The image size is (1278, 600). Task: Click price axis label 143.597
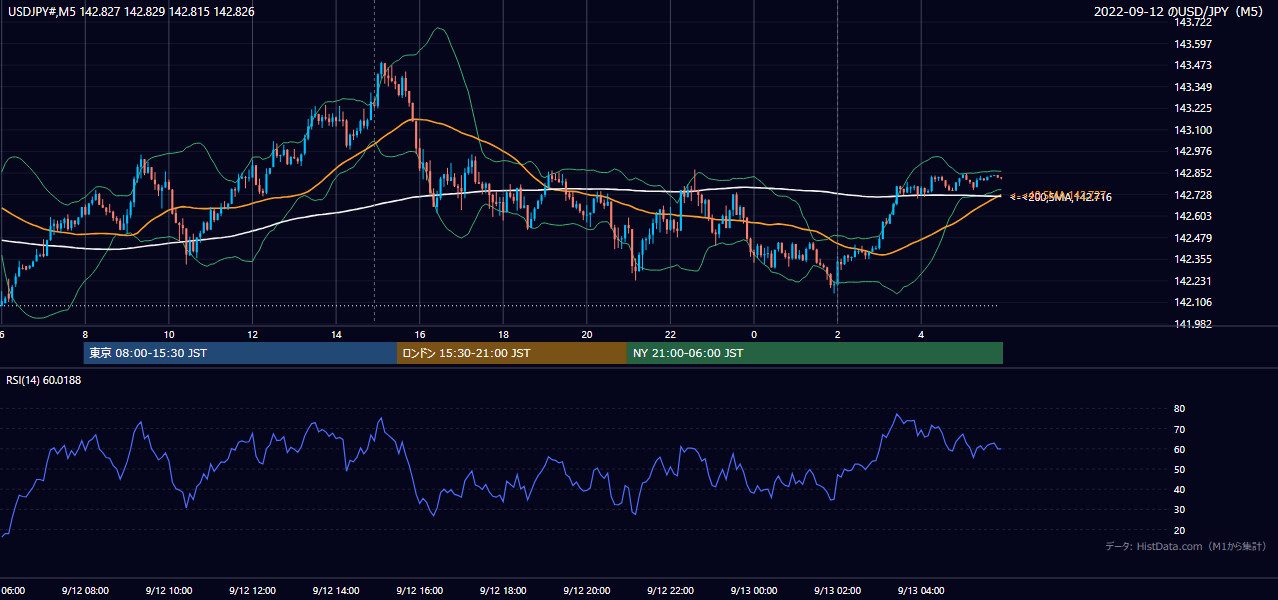pyautogui.click(x=1192, y=44)
